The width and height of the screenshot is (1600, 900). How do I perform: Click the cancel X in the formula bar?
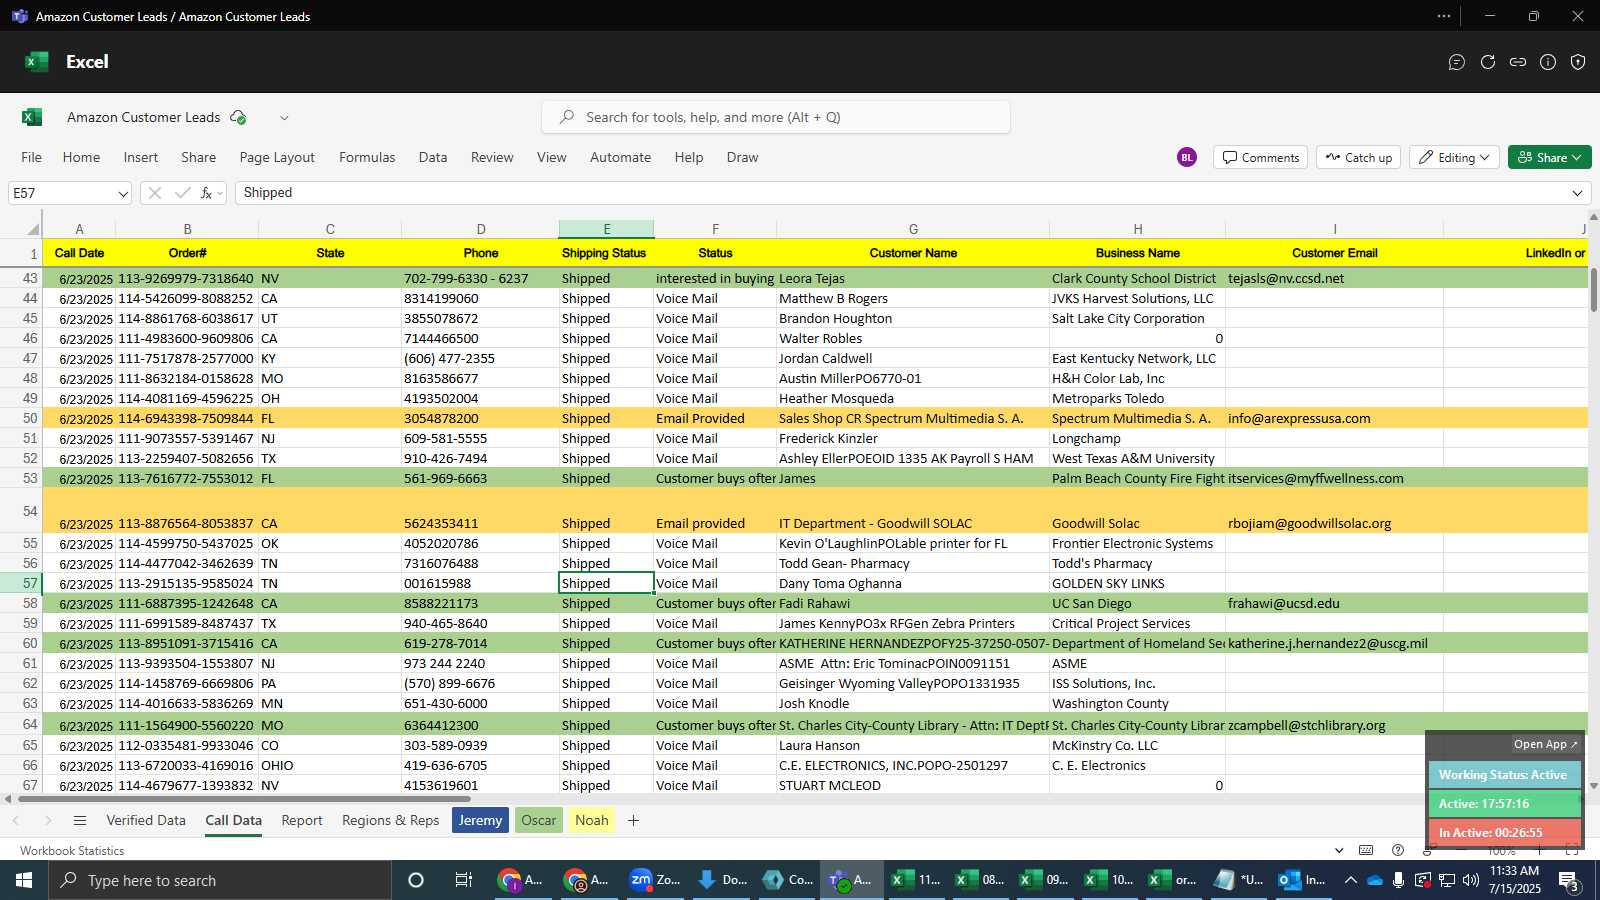click(x=154, y=193)
